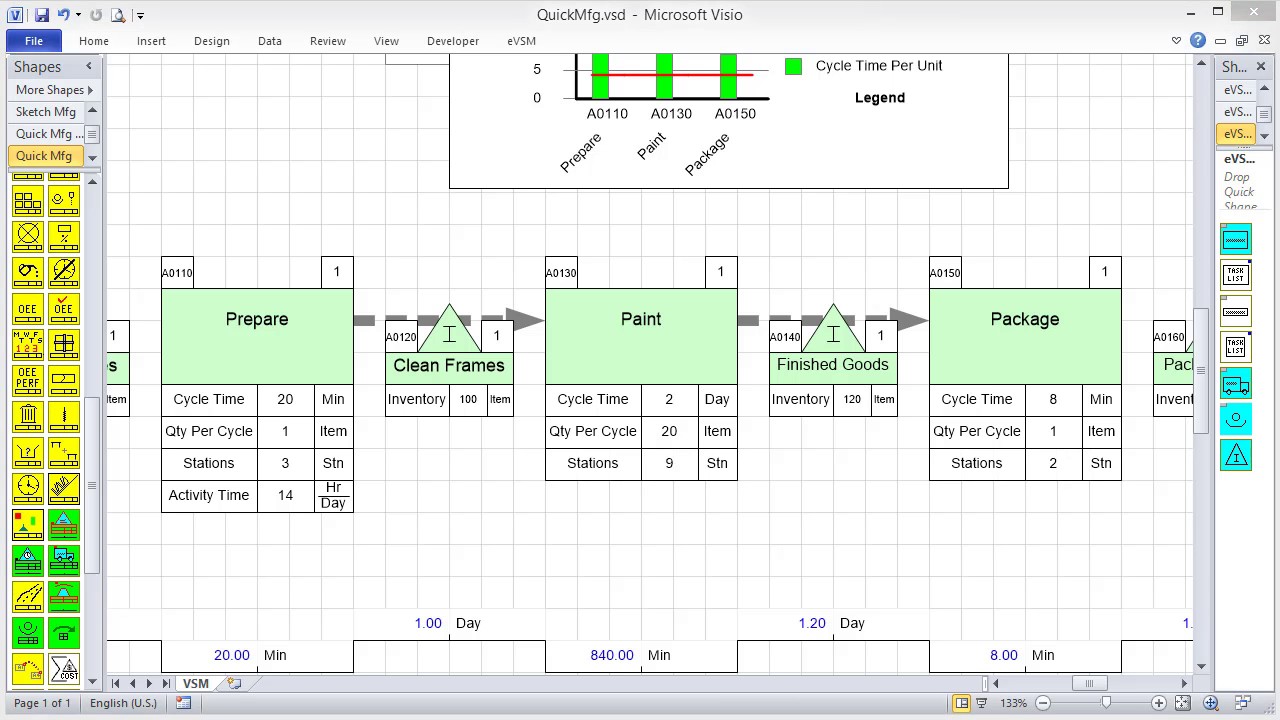The height and width of the screenshot is (720, 1280).
Task: Select the OEE with checkmark shape
Action: click(x=64, y=308)
